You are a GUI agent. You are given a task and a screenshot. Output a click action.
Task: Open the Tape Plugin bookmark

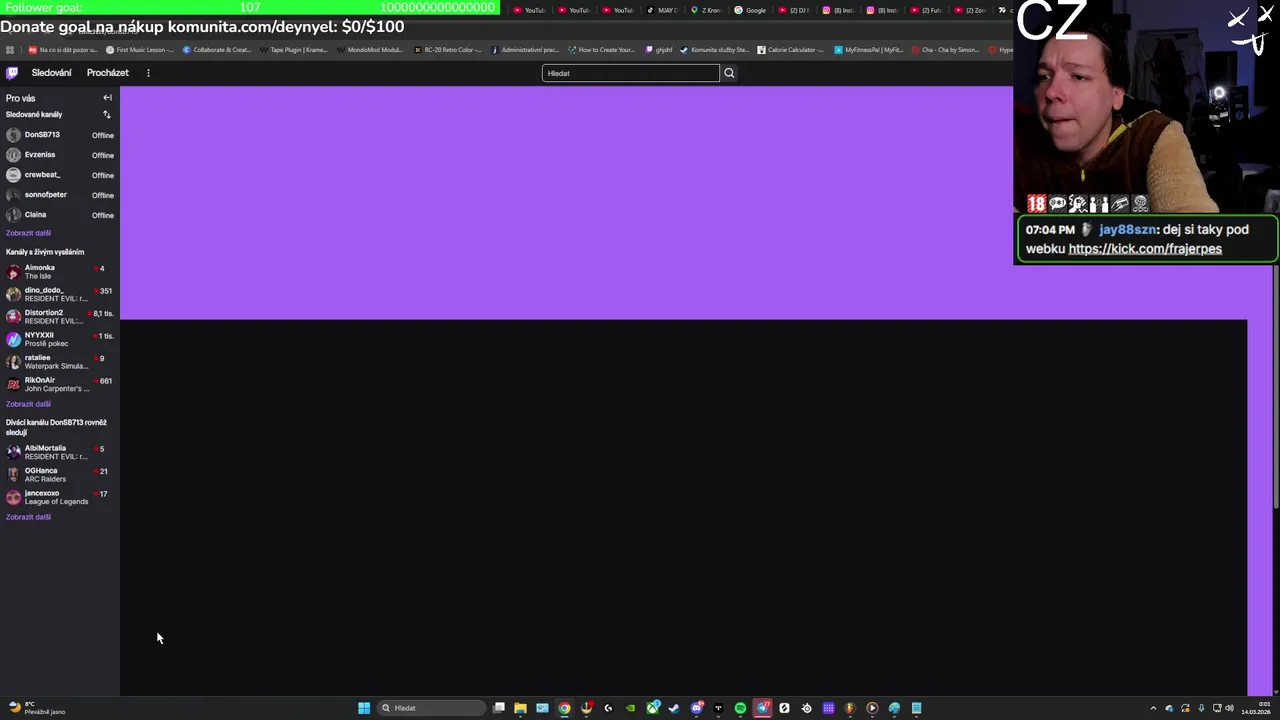pyautogui.click(x=293, y=50)
